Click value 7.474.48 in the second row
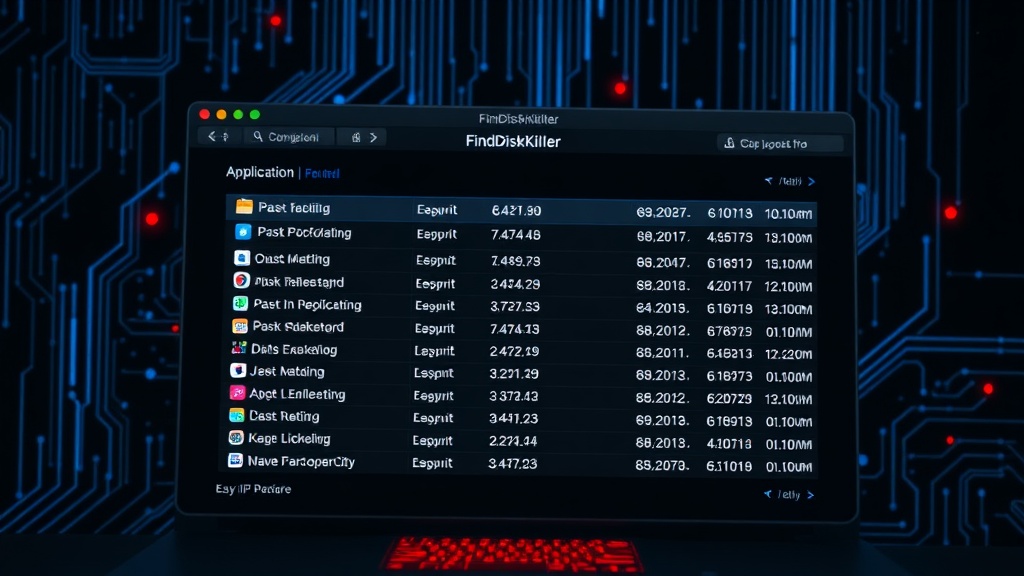The image size is (1024, 576). pos(515,235)
